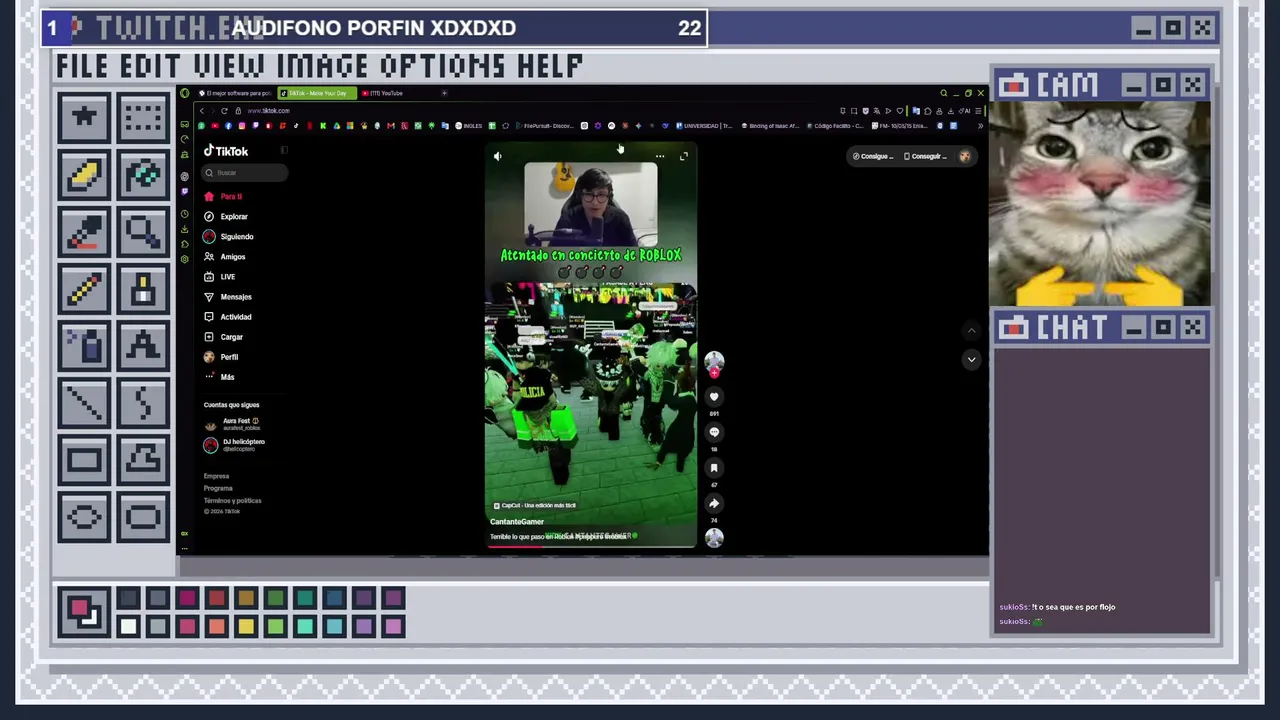The image size is (1280, 720).
Task: Open the TikTok comments bubble
Action: click(714, 432)
